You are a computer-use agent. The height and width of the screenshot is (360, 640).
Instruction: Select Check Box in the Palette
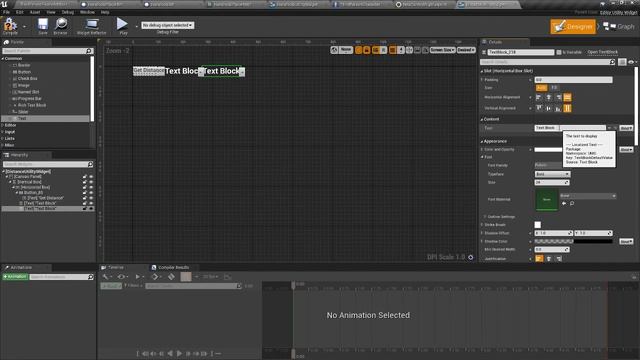click(x=27, y=78)
